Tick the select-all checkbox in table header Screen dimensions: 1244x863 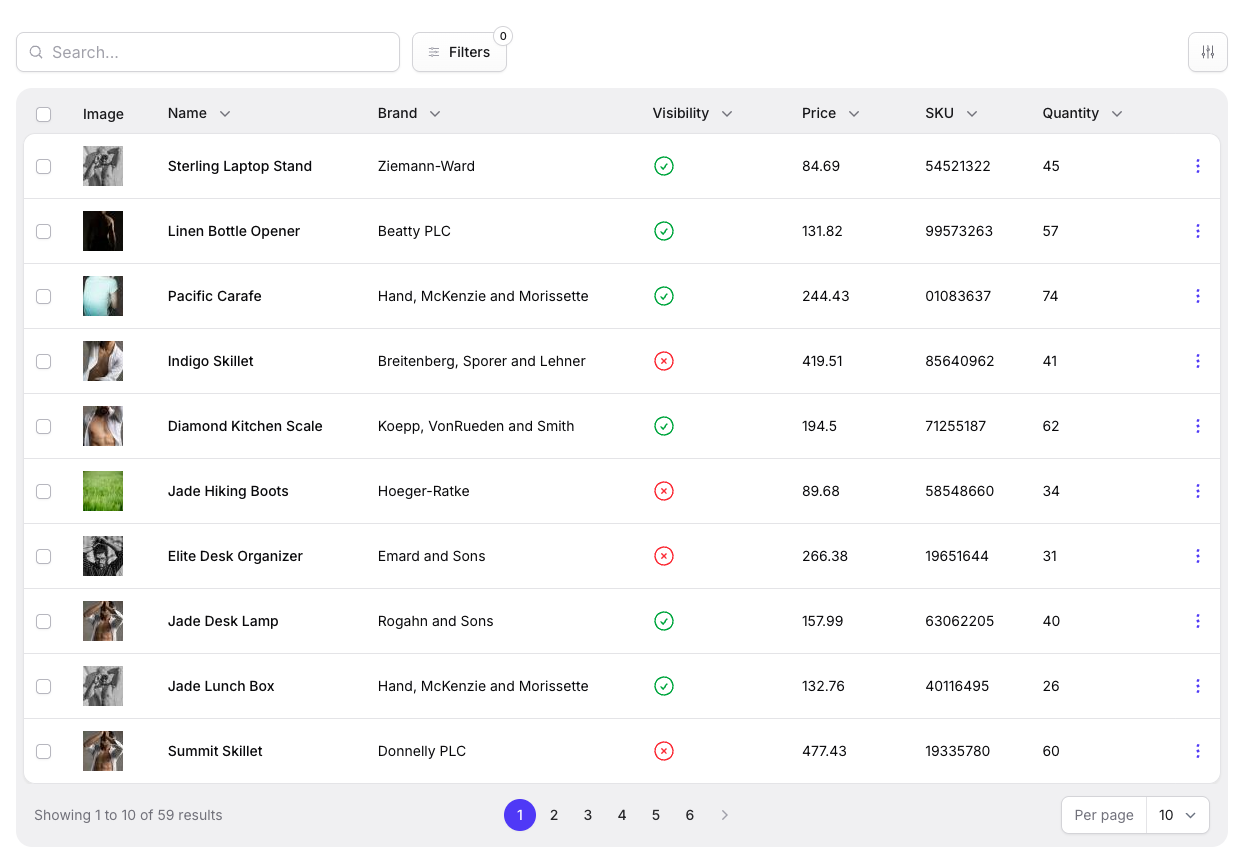tap(43, 114)
